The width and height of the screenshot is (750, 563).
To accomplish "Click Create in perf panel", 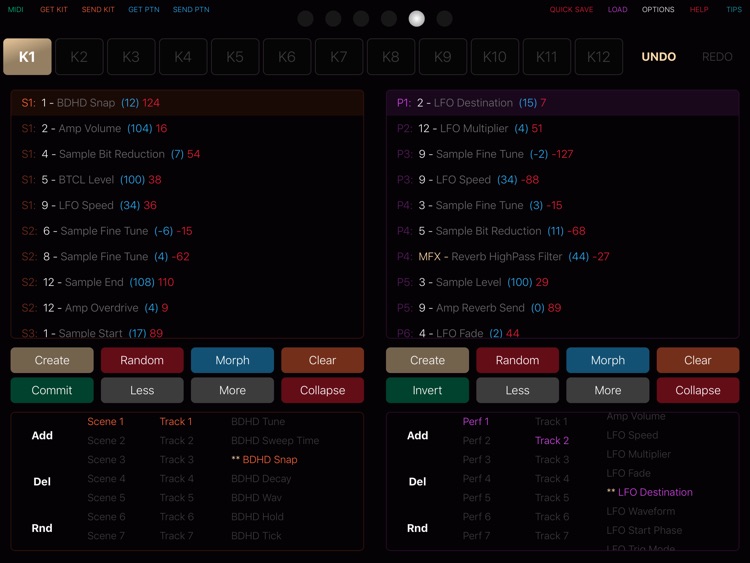I will [x=428, y=360].
